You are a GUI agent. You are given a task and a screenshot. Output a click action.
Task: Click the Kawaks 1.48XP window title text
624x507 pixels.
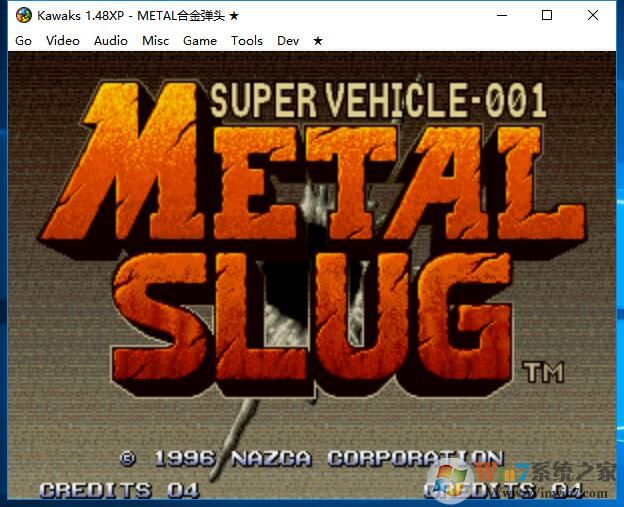tap(138, 16)
